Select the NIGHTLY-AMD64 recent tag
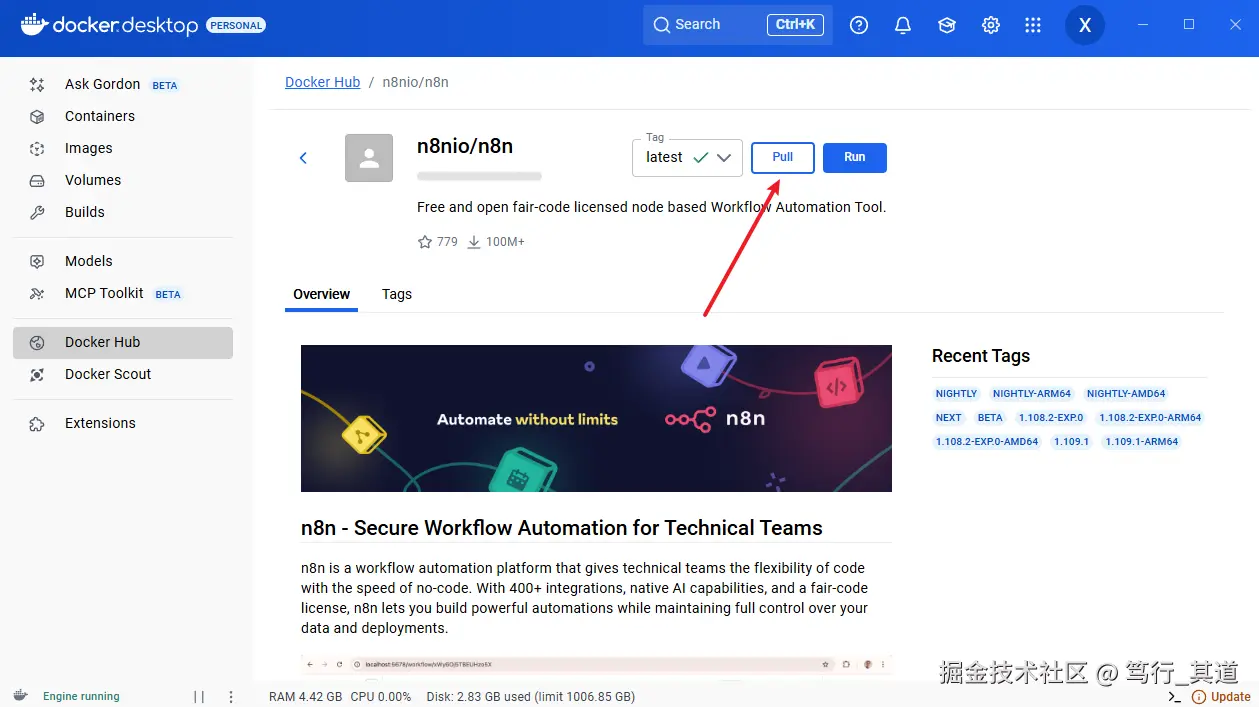 coord(1126,393)
